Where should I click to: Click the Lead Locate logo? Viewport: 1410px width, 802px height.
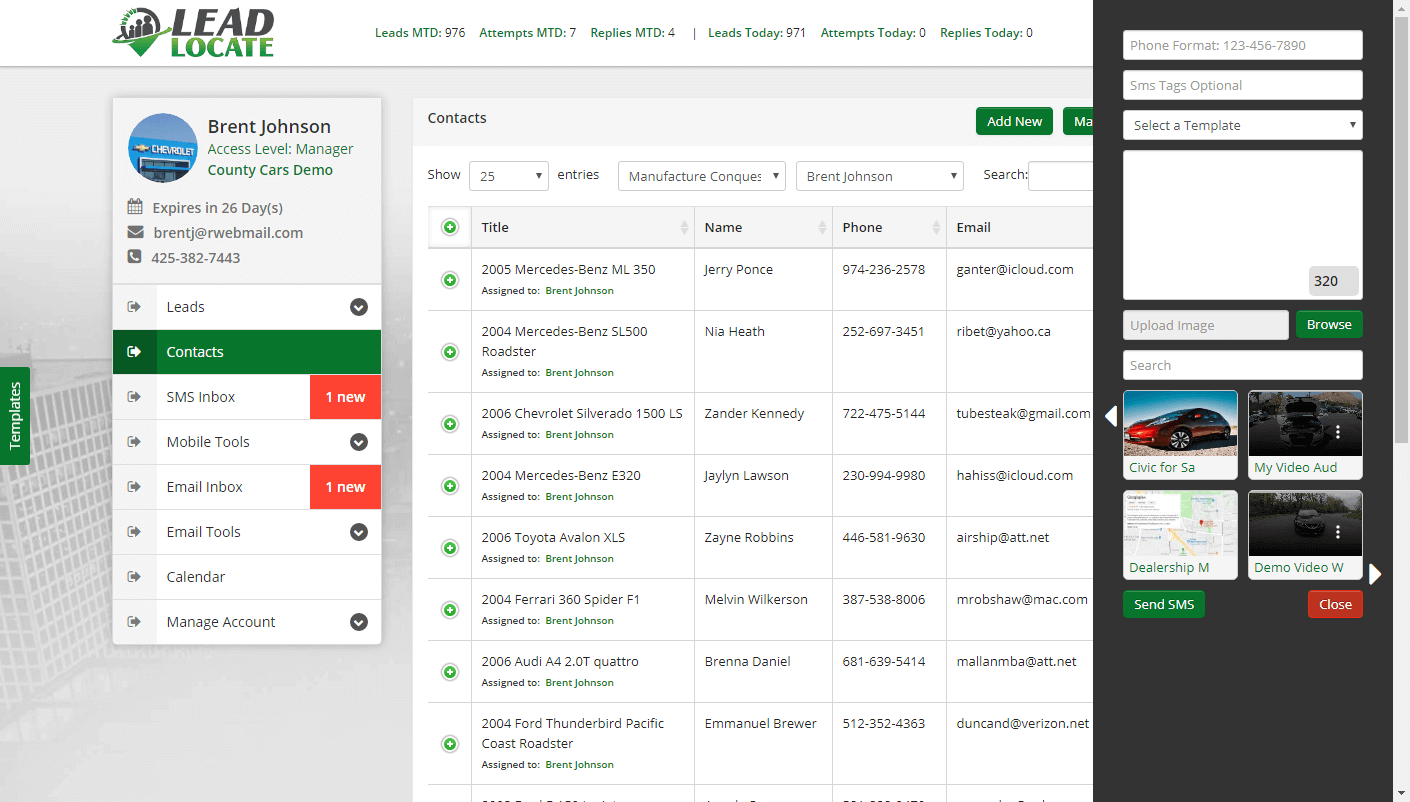point(193,32)
